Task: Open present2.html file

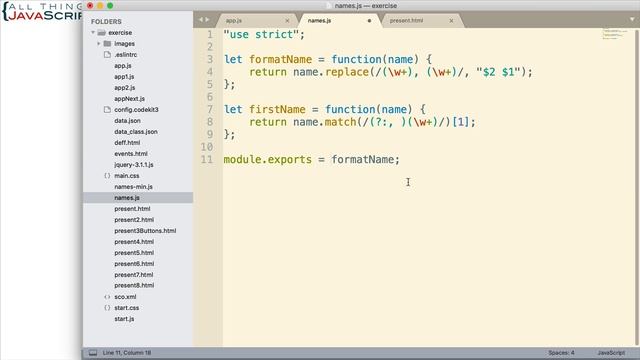Action: [134, 220]
